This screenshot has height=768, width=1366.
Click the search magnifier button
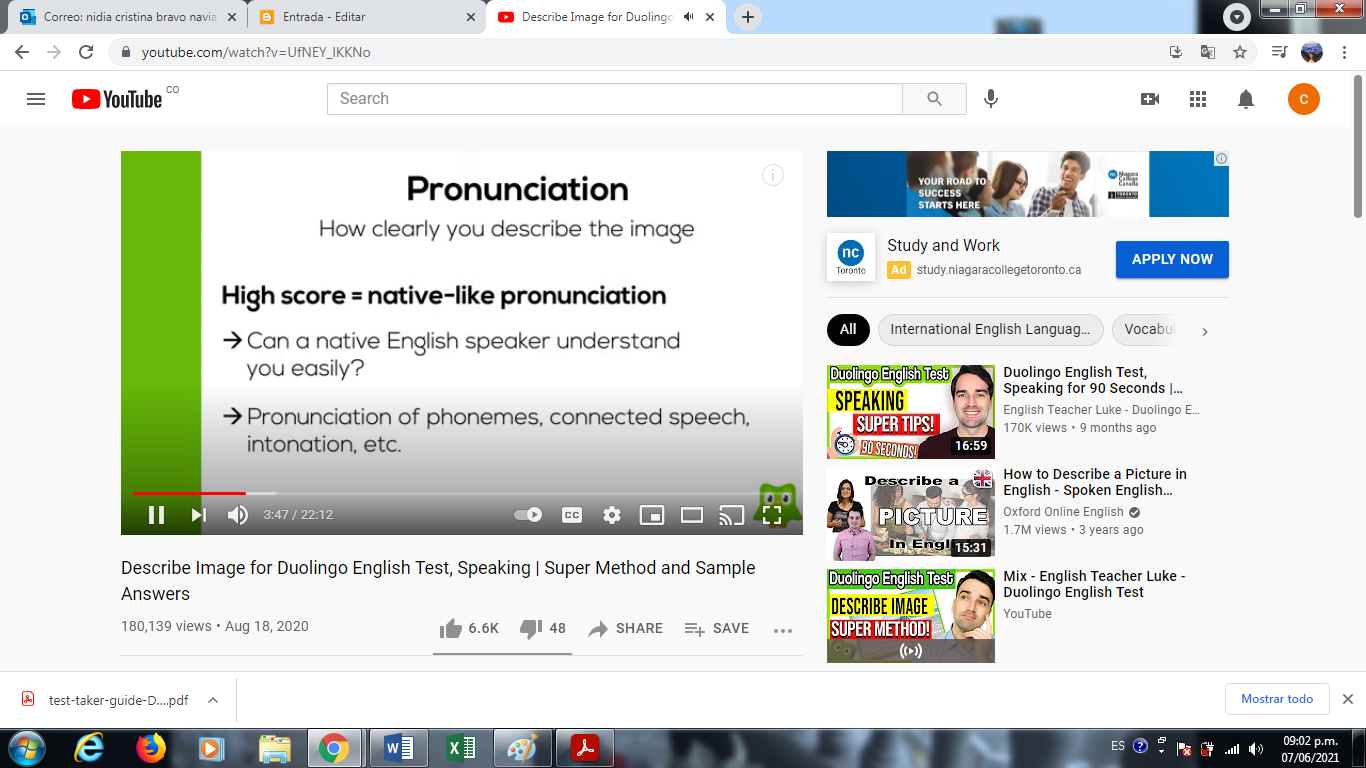[x=934, y=99]
